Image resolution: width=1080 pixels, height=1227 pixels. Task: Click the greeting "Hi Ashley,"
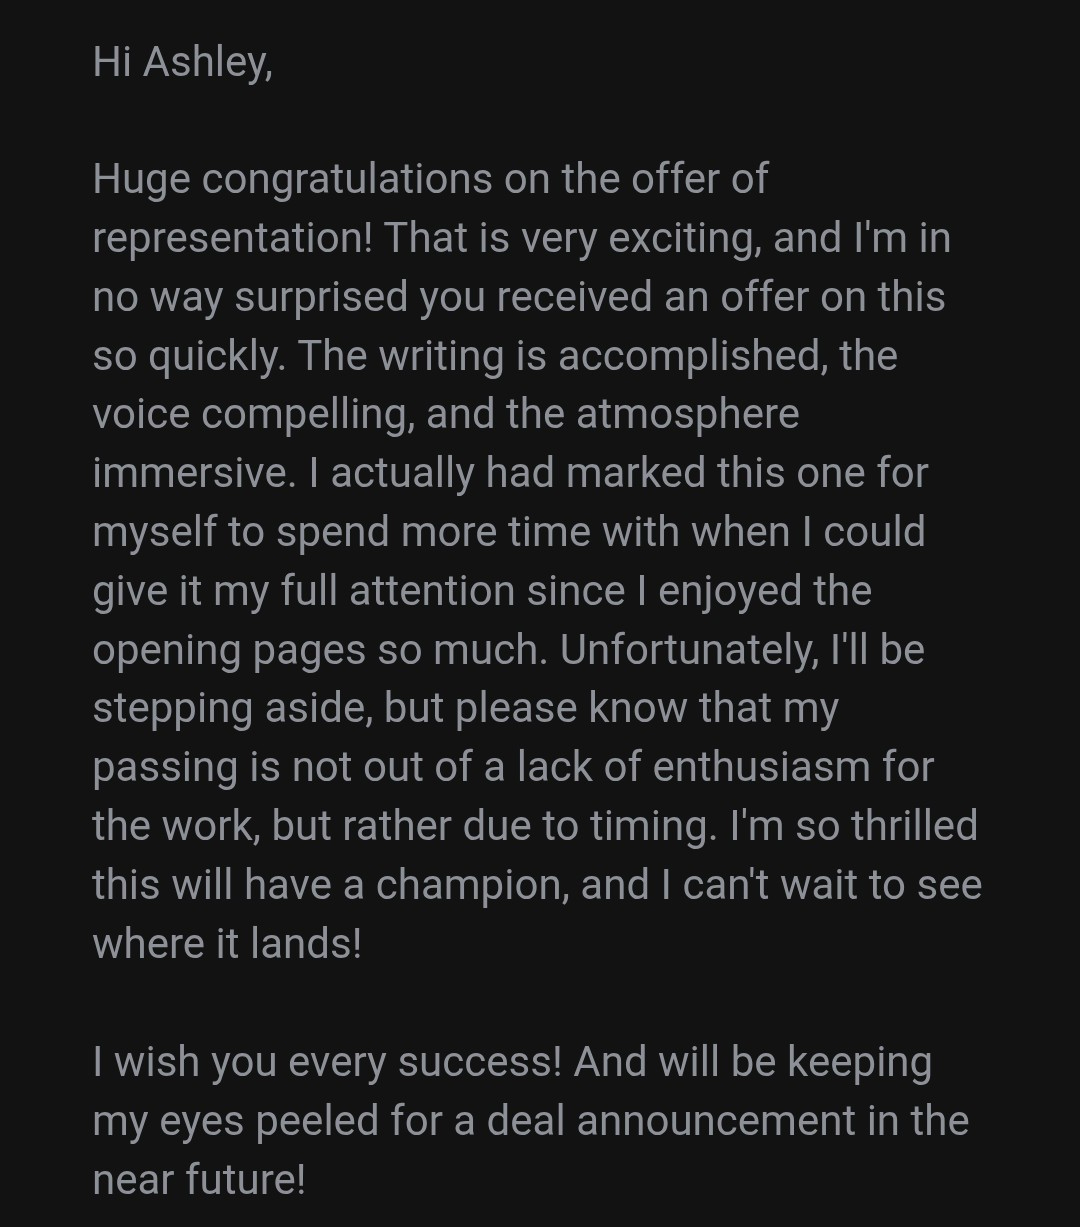(x=182, y=63)
